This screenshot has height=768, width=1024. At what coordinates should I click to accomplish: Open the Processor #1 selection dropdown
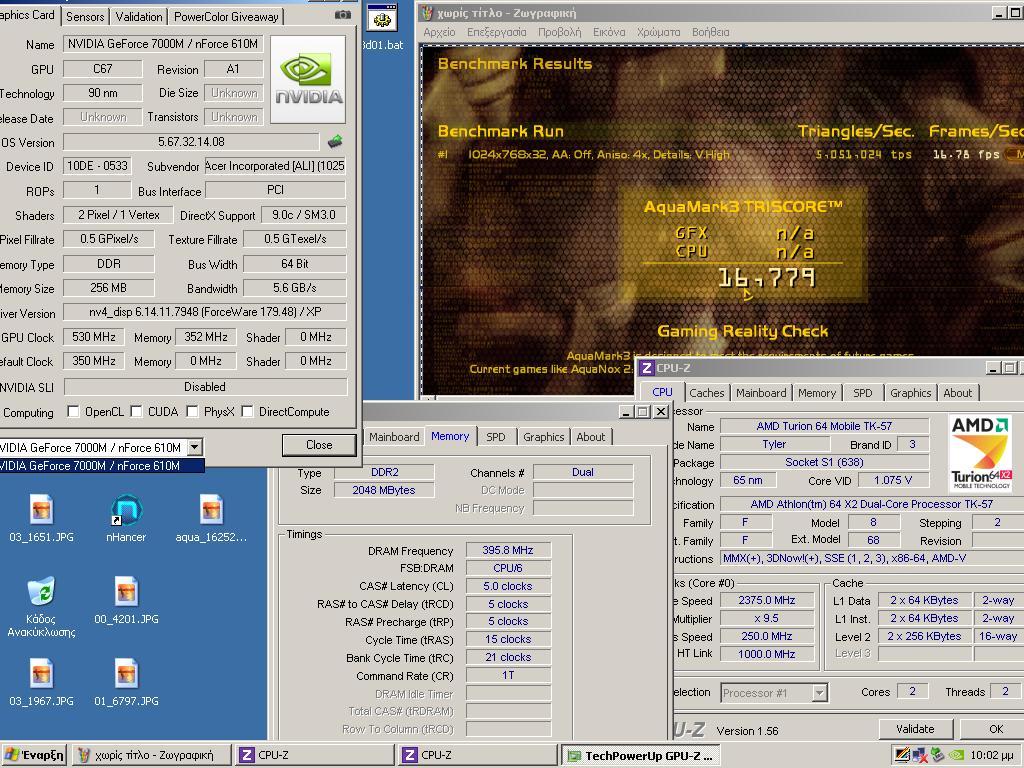tap(819, 692)
